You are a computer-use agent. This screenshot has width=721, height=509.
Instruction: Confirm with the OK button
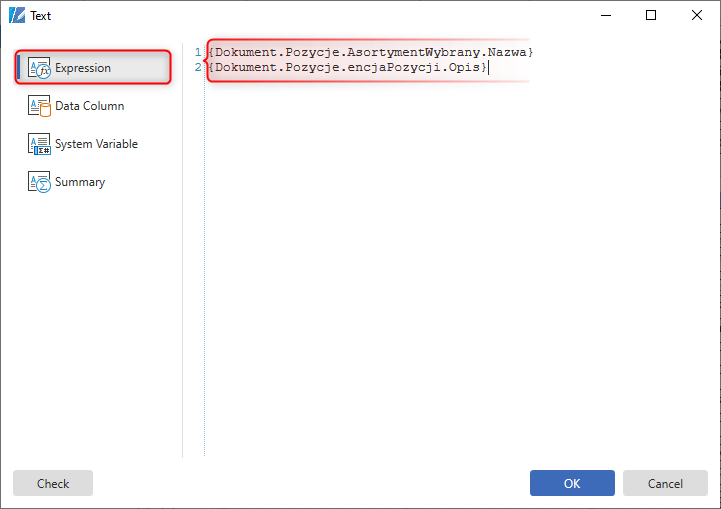pyautogui.click(x=572, y=483)
